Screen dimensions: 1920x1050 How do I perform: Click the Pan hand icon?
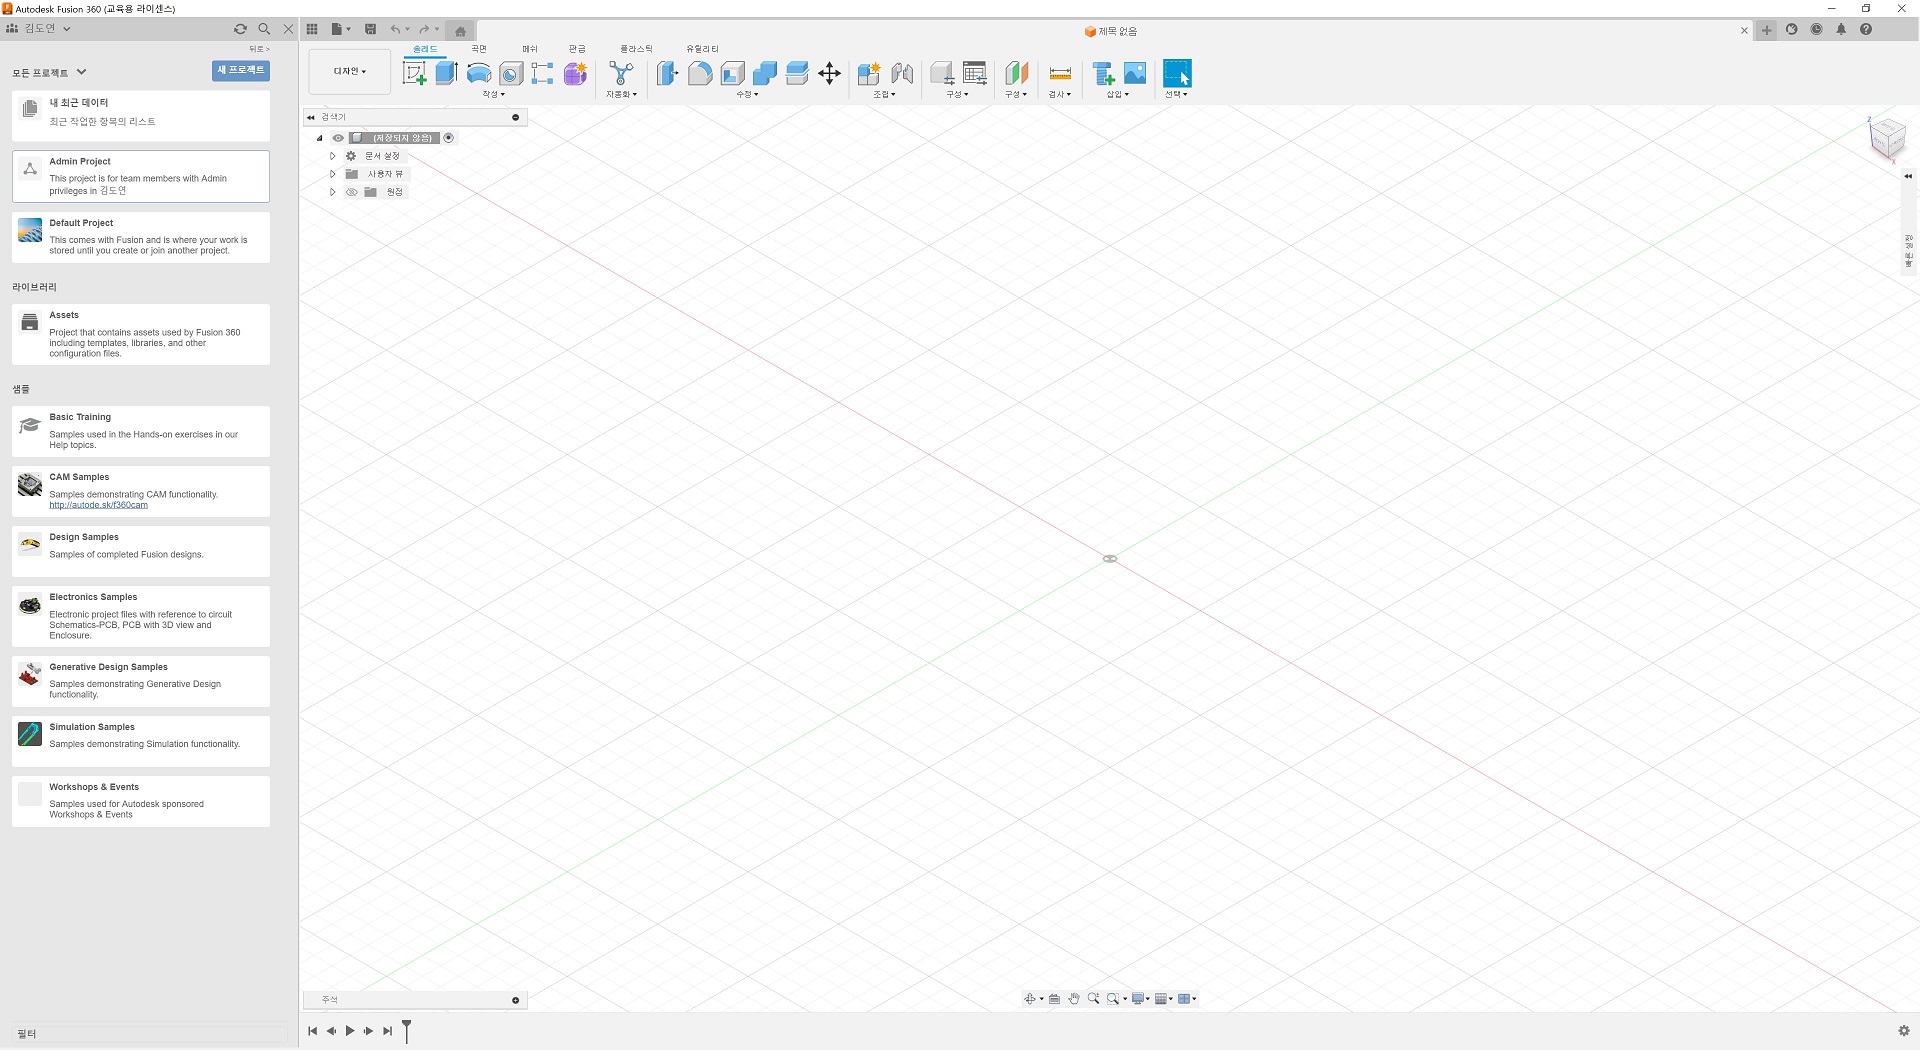[1074, 999]
